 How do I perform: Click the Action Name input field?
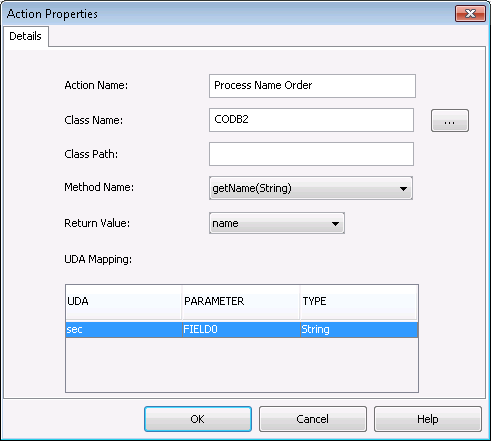[x=312, y=86]
